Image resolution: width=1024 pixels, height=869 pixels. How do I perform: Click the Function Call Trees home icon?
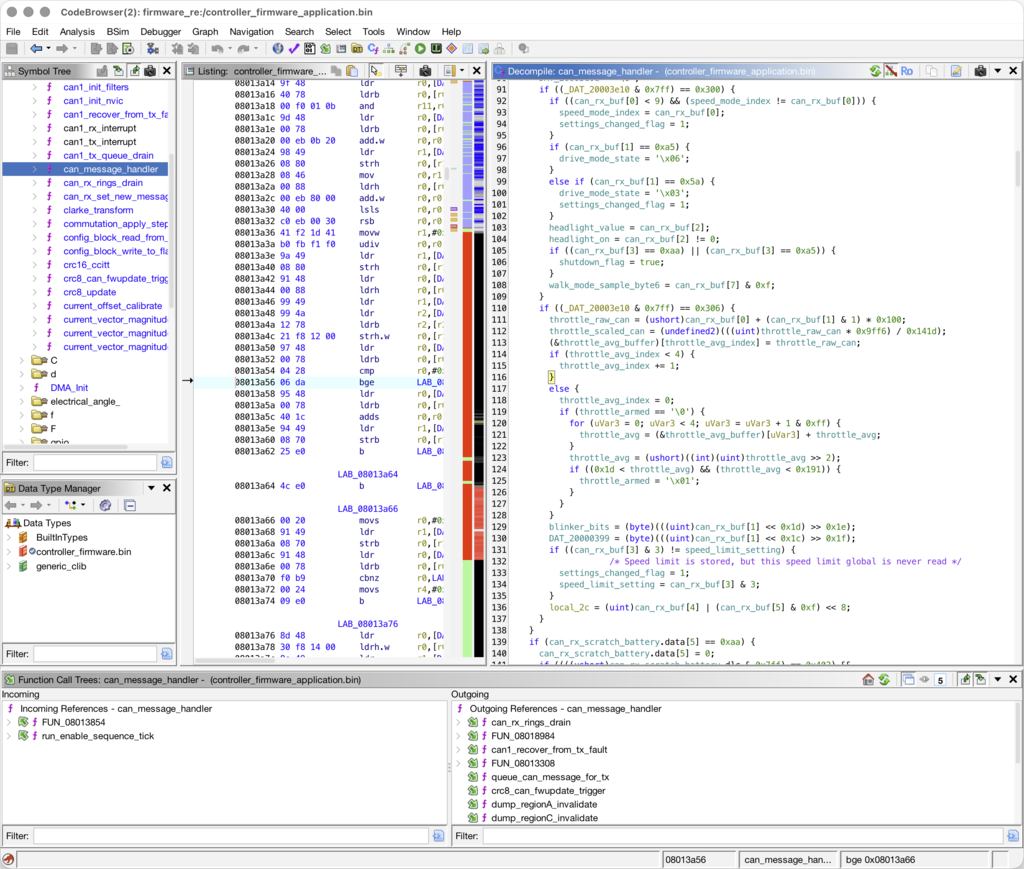coord(868,680)
